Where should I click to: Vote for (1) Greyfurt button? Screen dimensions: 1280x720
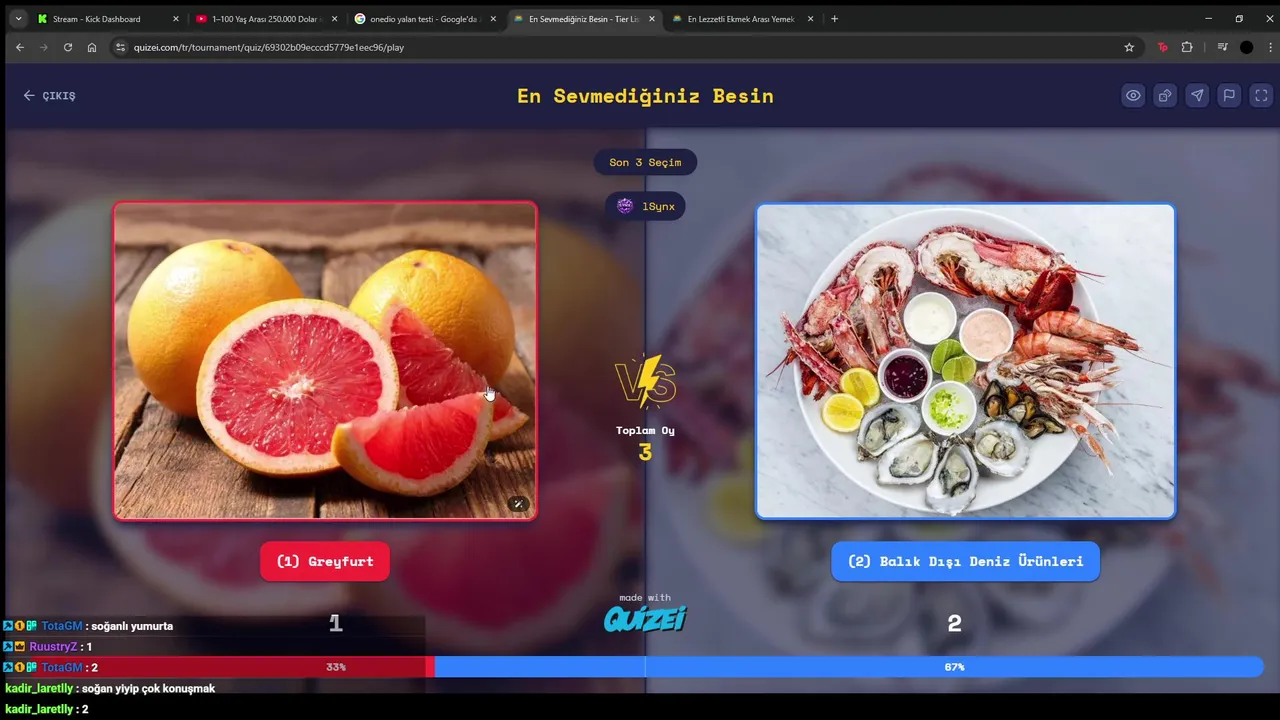(x=325, y=561)
